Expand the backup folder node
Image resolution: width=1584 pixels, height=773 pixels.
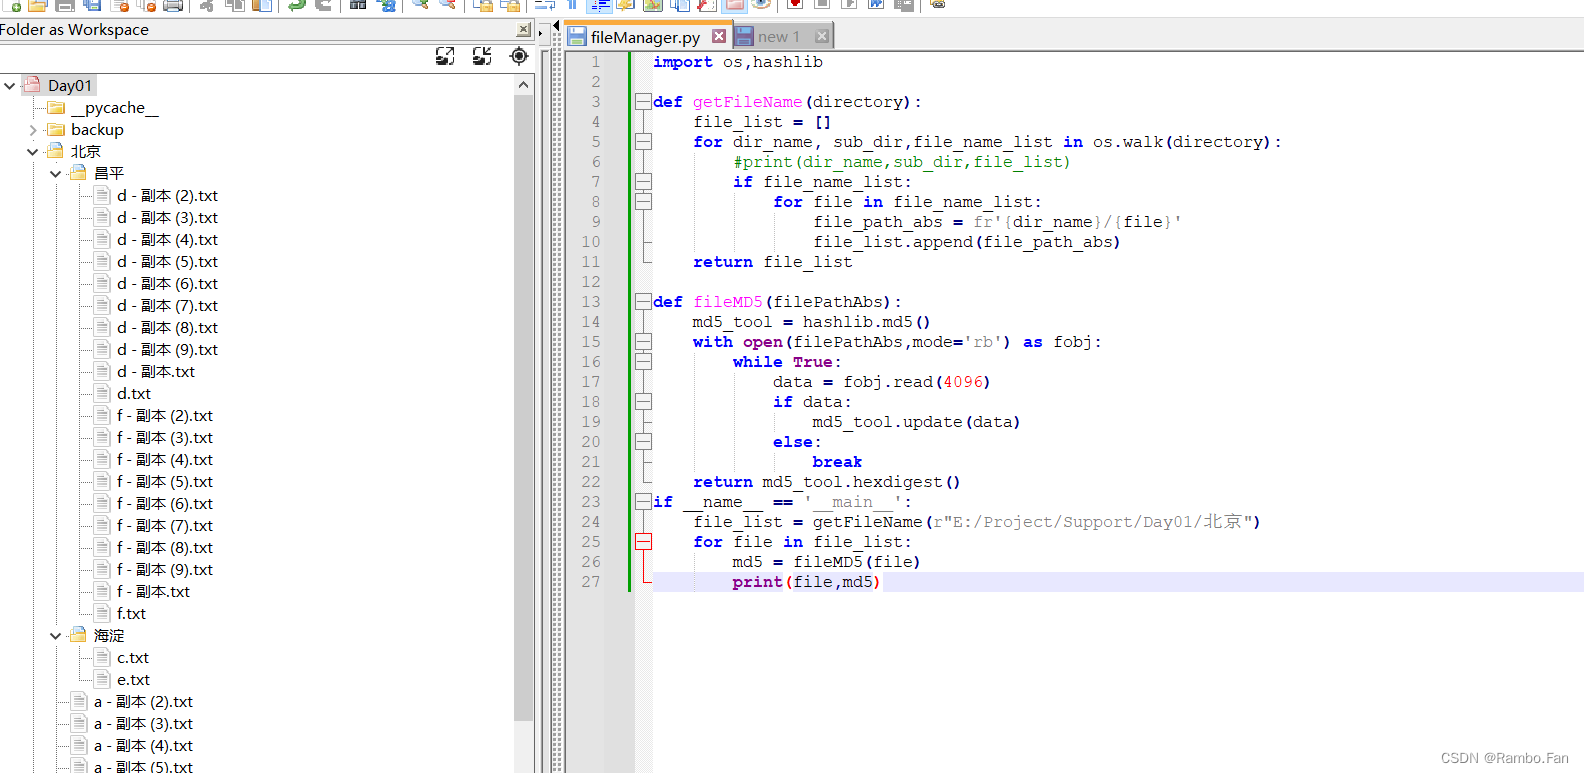coord(33,129)
